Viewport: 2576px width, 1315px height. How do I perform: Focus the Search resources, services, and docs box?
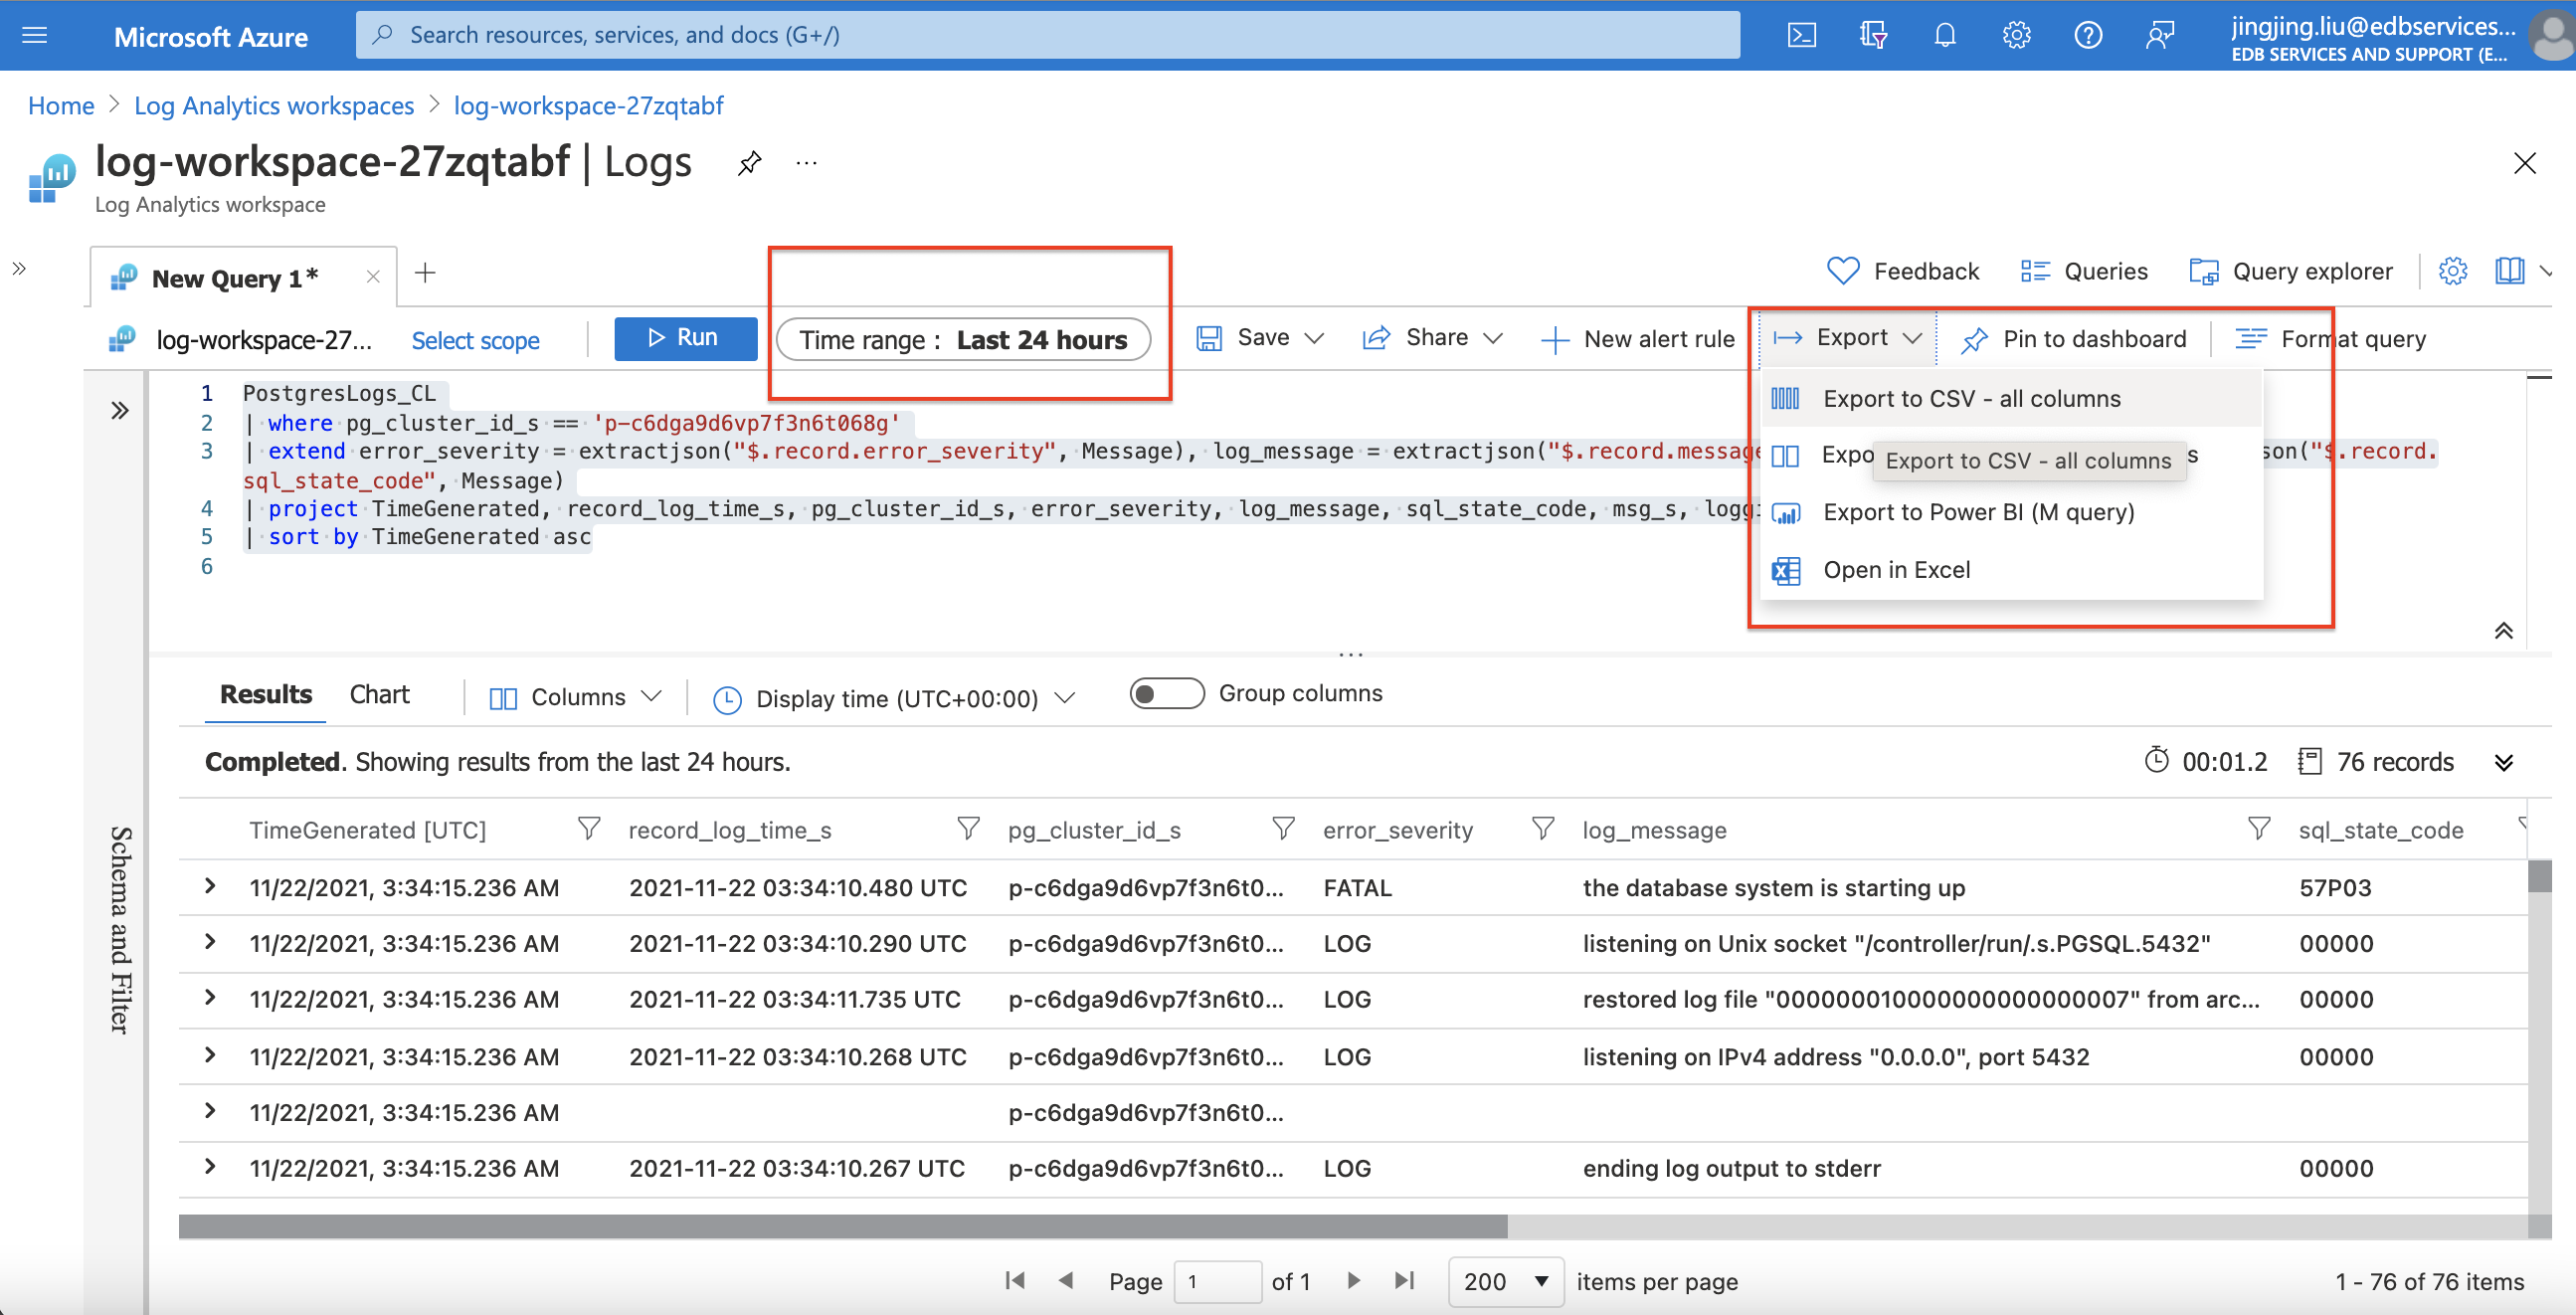coord(1047,35)
